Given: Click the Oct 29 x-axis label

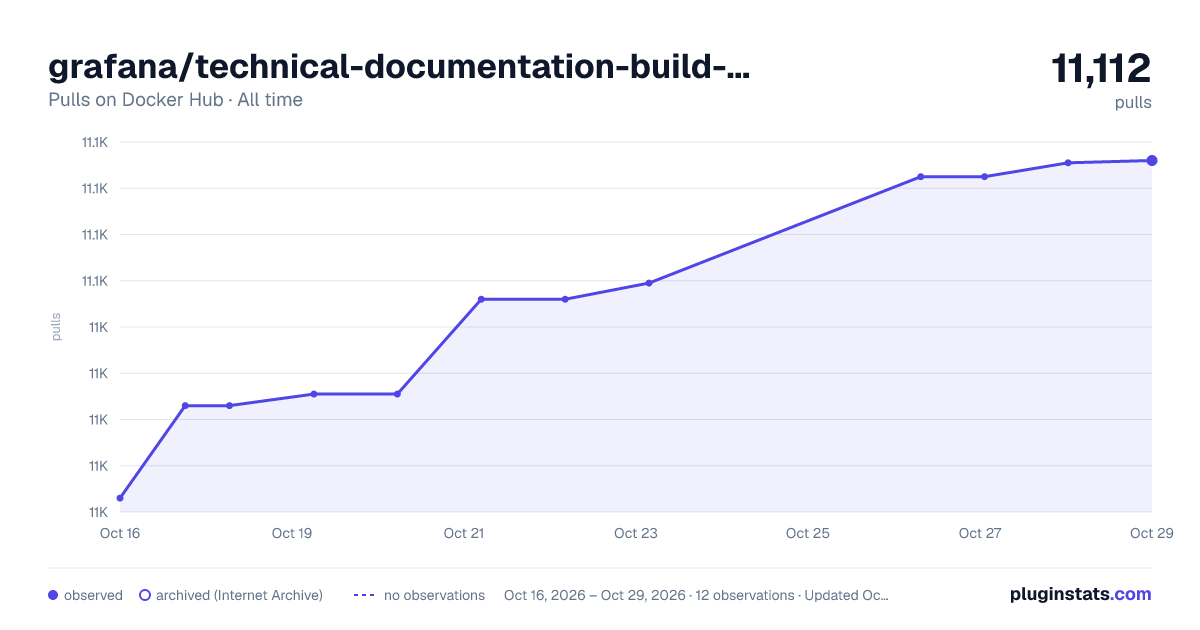Looking at the screenshot, I should [1150, 533].
